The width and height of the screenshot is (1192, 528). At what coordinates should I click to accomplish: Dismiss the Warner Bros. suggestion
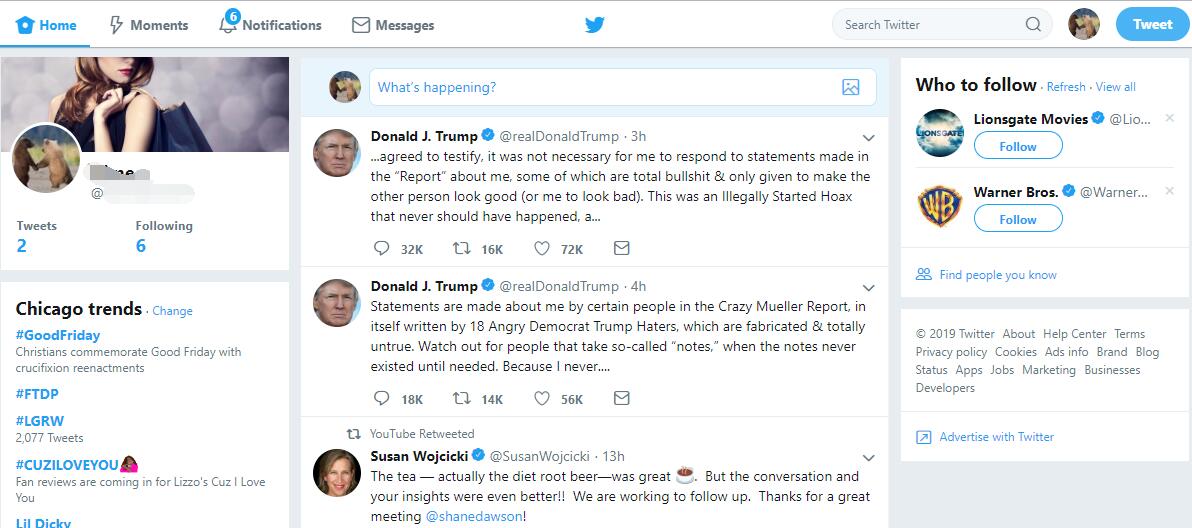tap(1170, 191)
